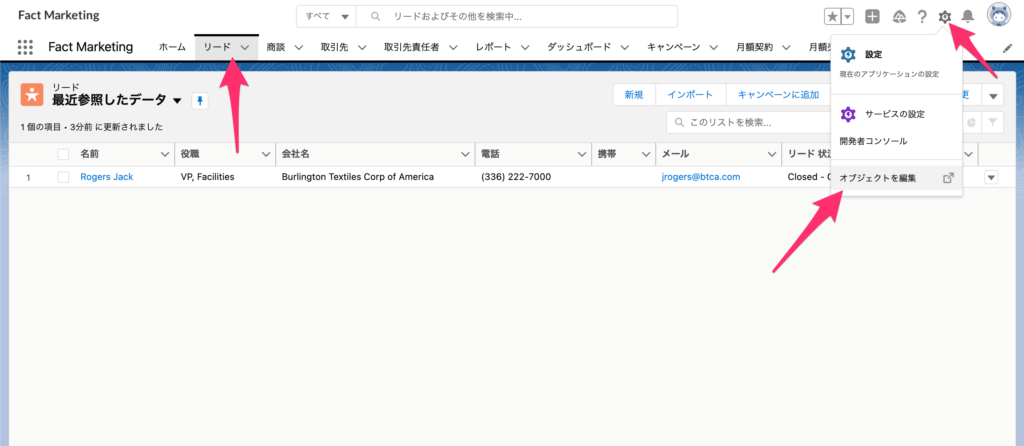Click the external-link icon beside オブジェクトを編集
The height and width of the screenshot is (446, 1024).
[949, 178]
